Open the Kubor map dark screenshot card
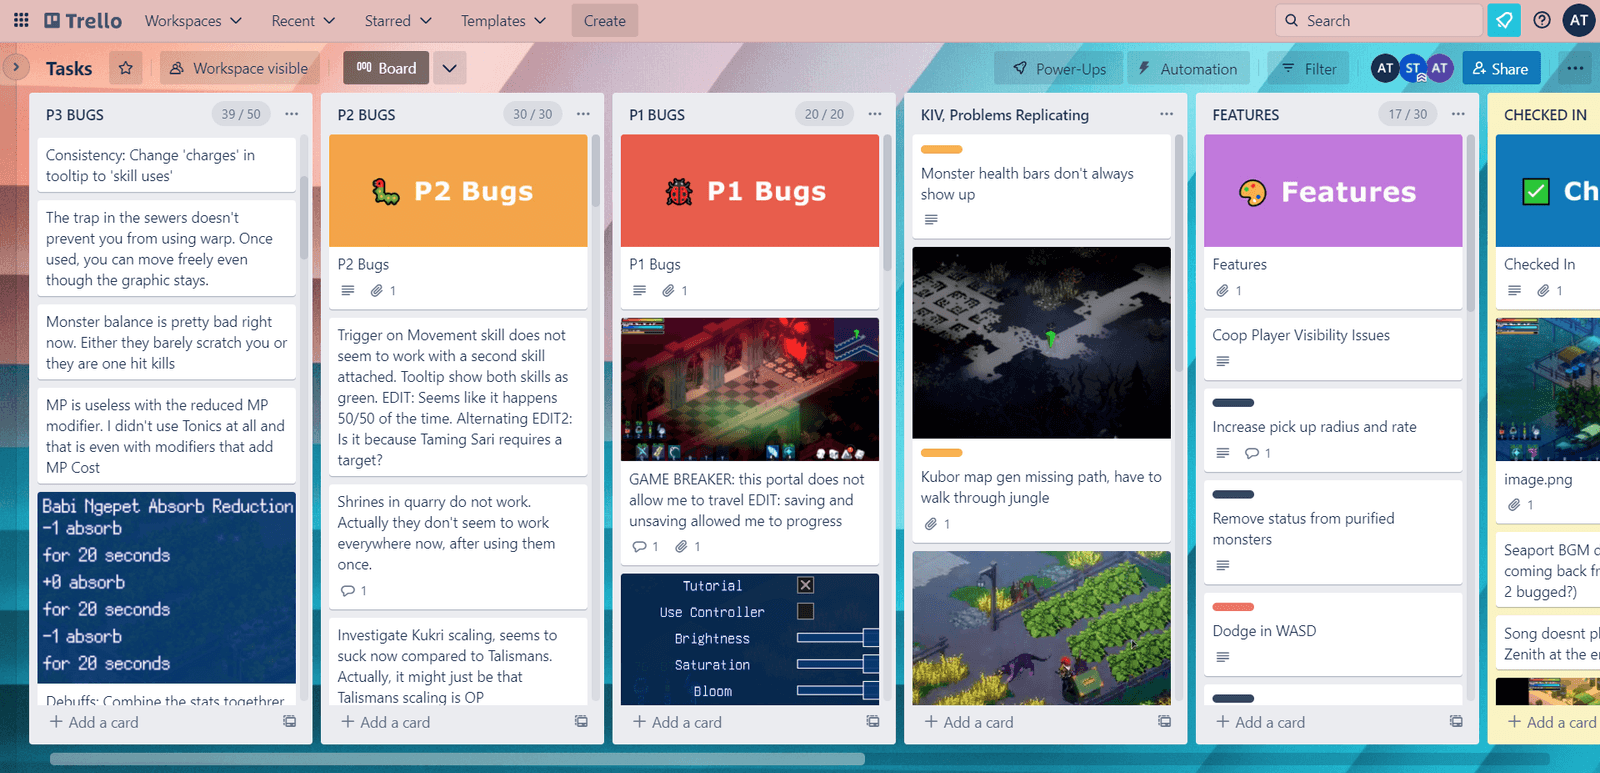The height and width of the screenshot is (773, 1600). (1041, 394)
